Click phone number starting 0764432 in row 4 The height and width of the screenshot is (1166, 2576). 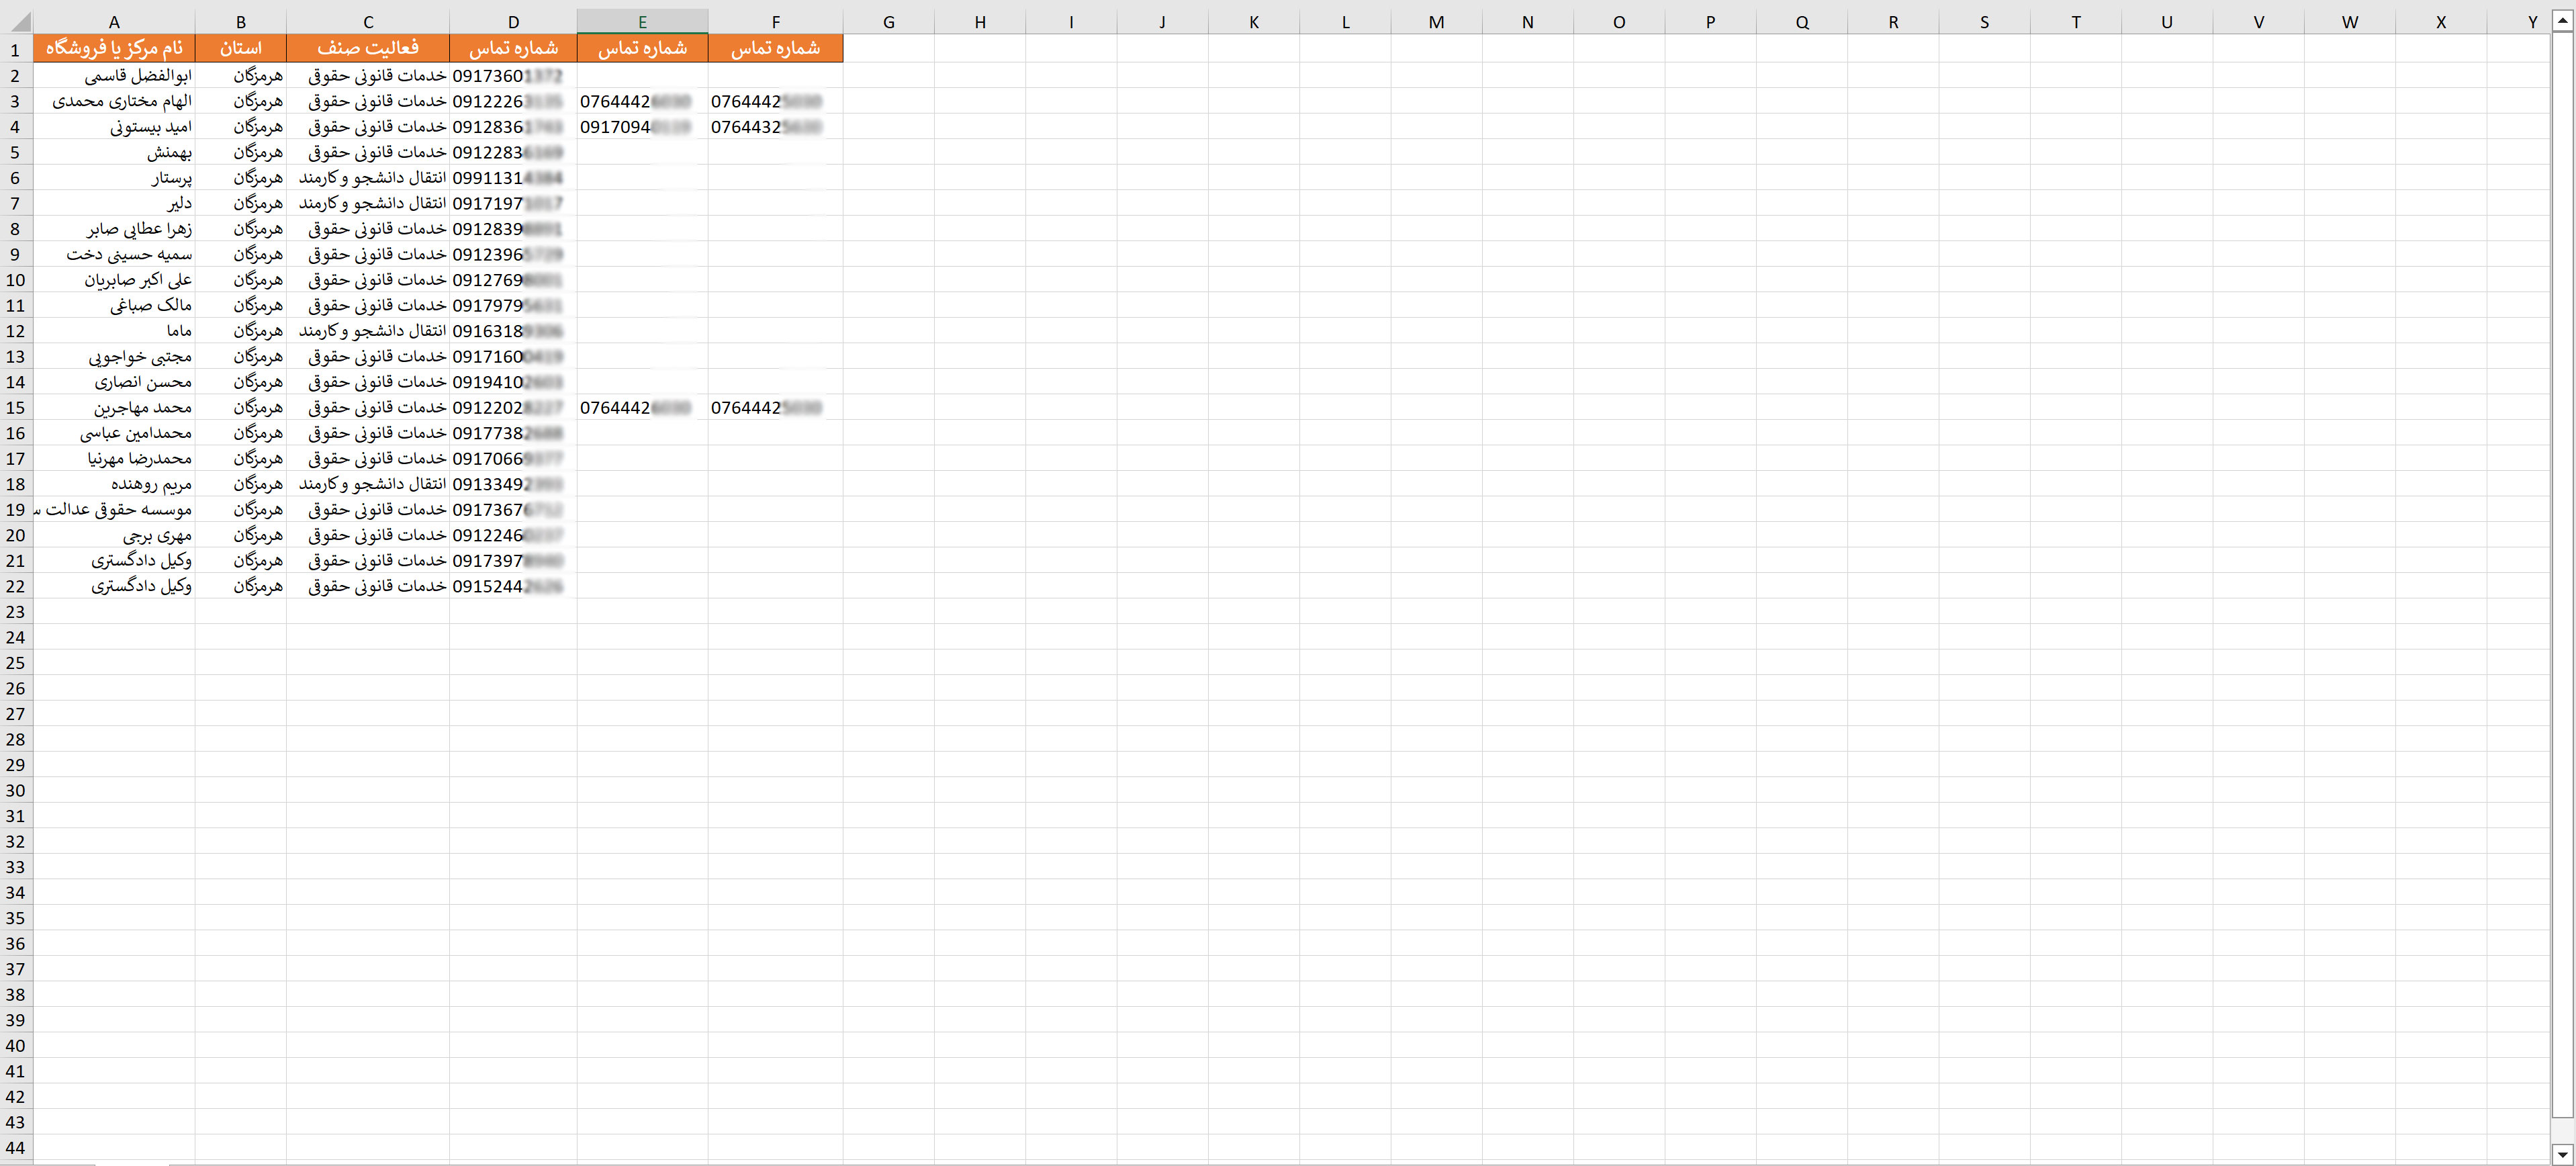(x=775, y=127)
